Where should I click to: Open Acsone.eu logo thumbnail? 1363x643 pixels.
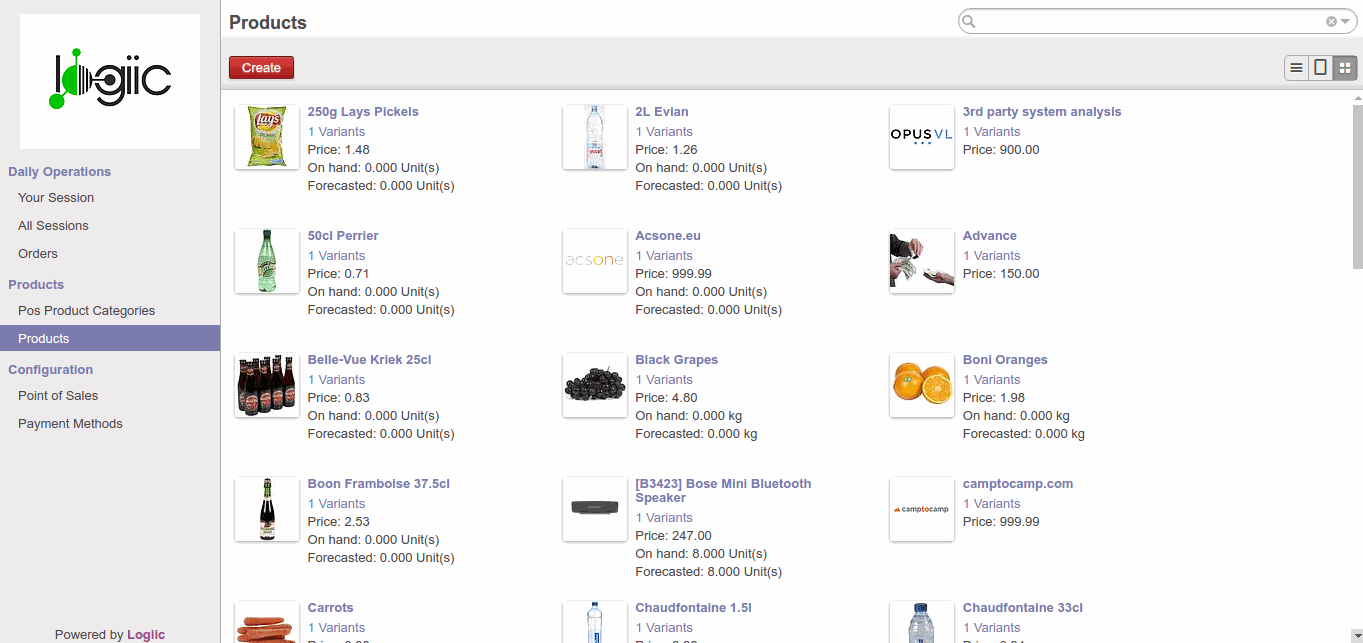point(595,261)
